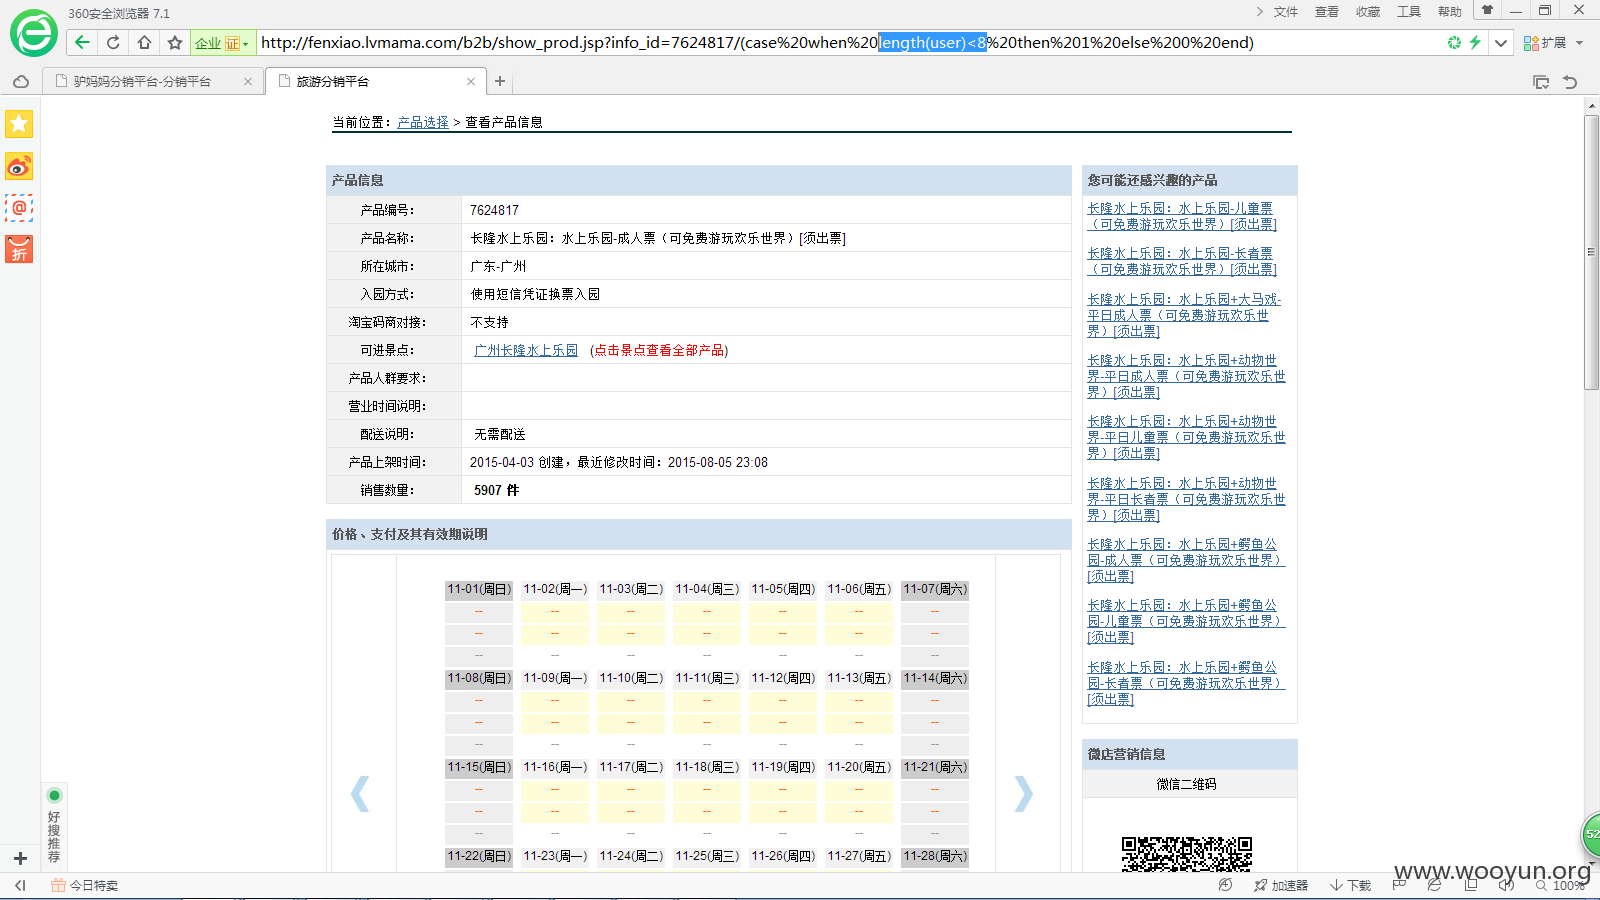Image resolution: width=1600 pixels, height=900 pixels.
Task: Close the 驴妈妈分销平台 tab
Action: point(248,81)
